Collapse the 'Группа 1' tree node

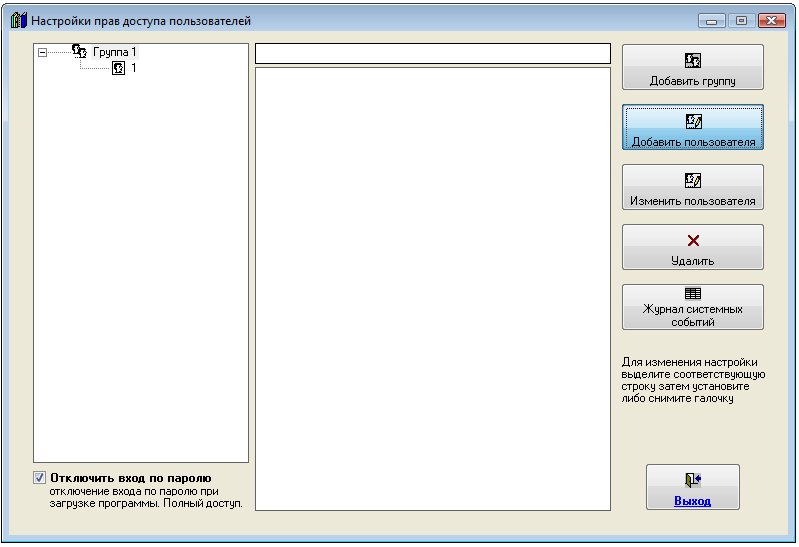point(43,52)
